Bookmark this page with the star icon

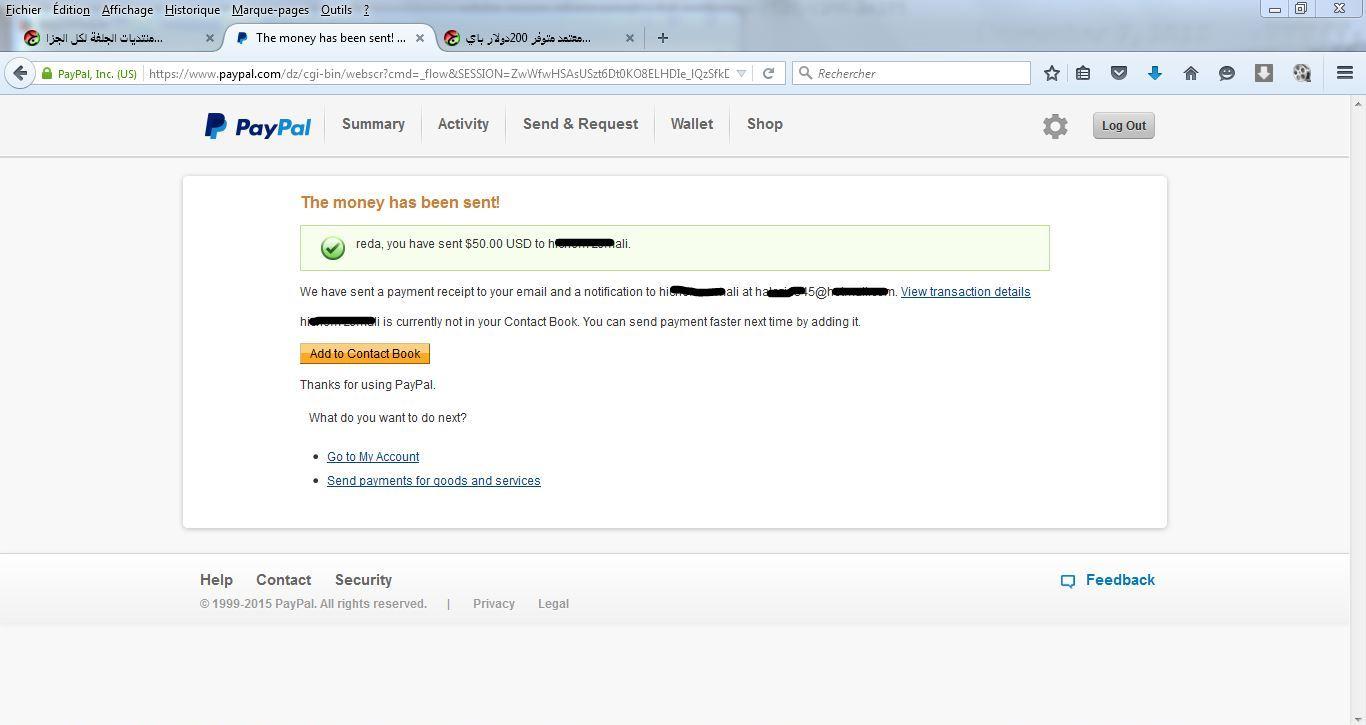(x=1052, y=73)
